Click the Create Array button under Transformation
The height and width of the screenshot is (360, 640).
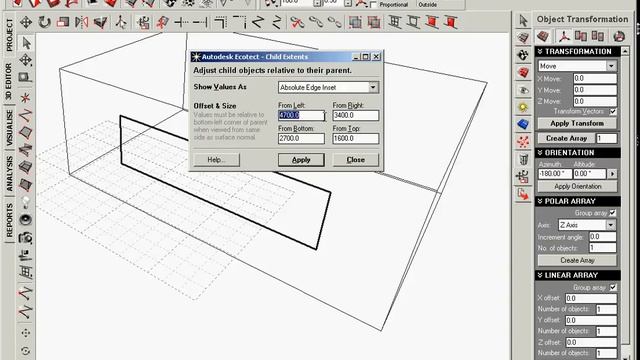[x=566, y=138]
